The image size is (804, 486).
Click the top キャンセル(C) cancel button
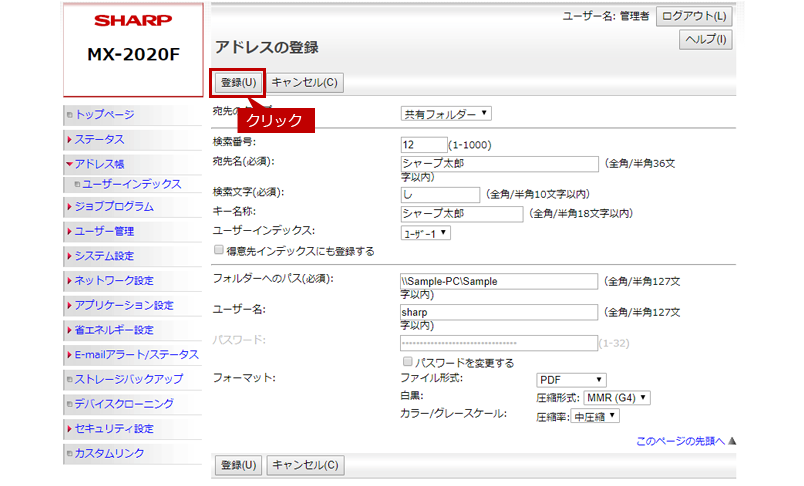pos(305,82)
